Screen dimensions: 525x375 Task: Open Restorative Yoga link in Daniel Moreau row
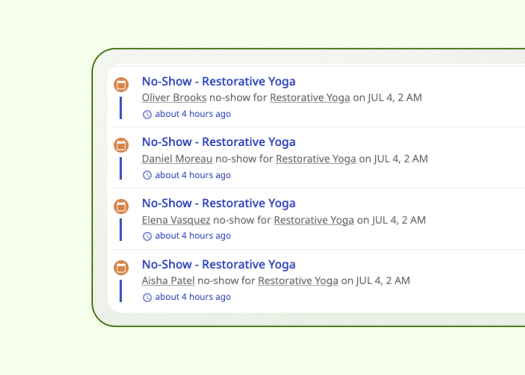coord(316,159)
